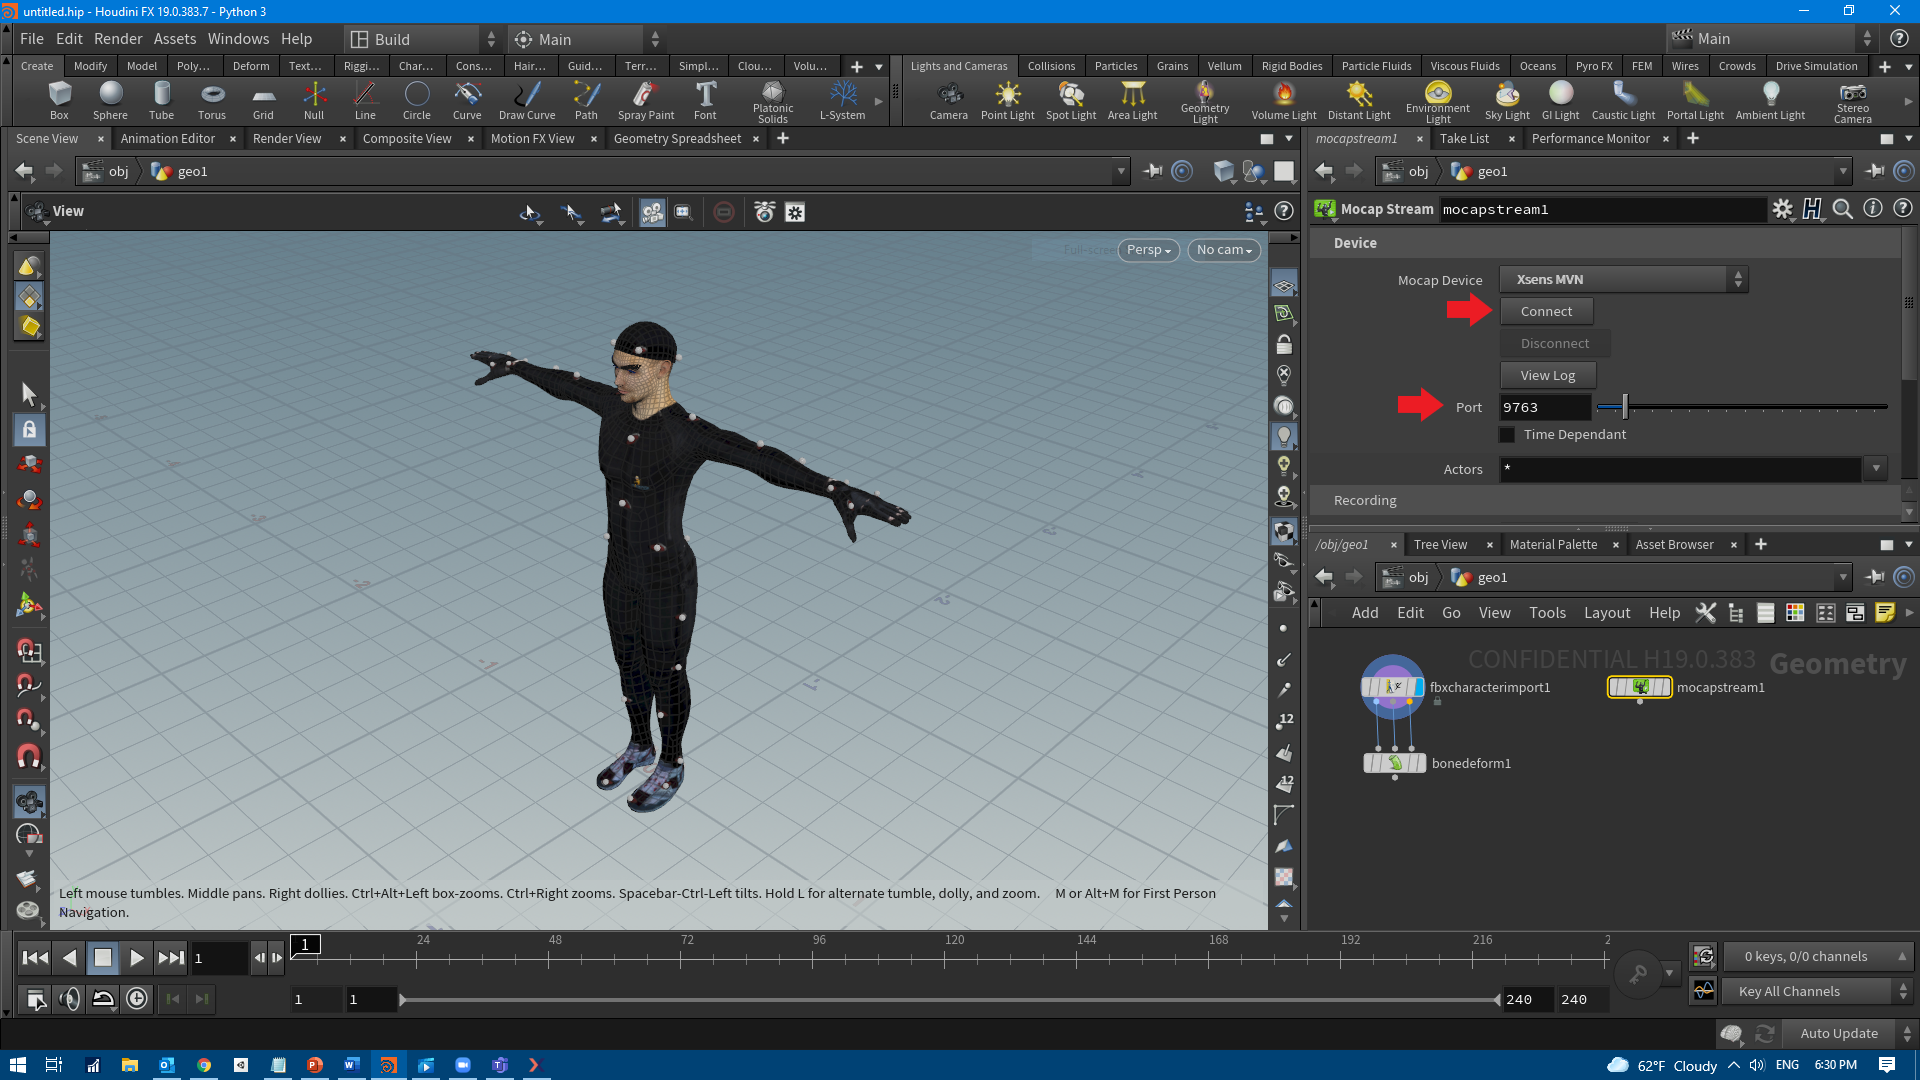Toggle the display lock on the viewport right toolbar
This screenshot has height=1080, width=1920.
click(x=1284, y=345)
